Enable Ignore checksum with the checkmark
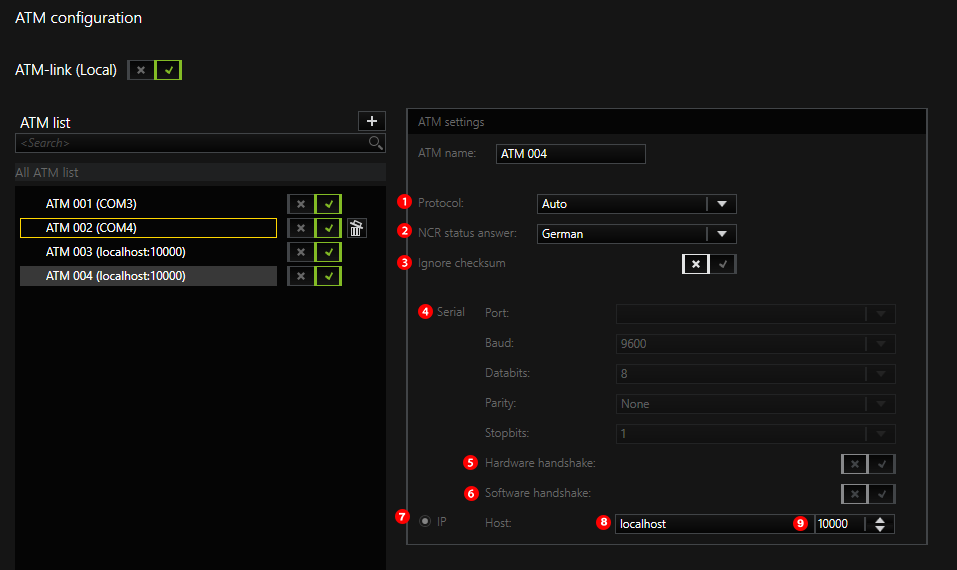This screenshot has width=957, height=570. [x=723, y=264]
